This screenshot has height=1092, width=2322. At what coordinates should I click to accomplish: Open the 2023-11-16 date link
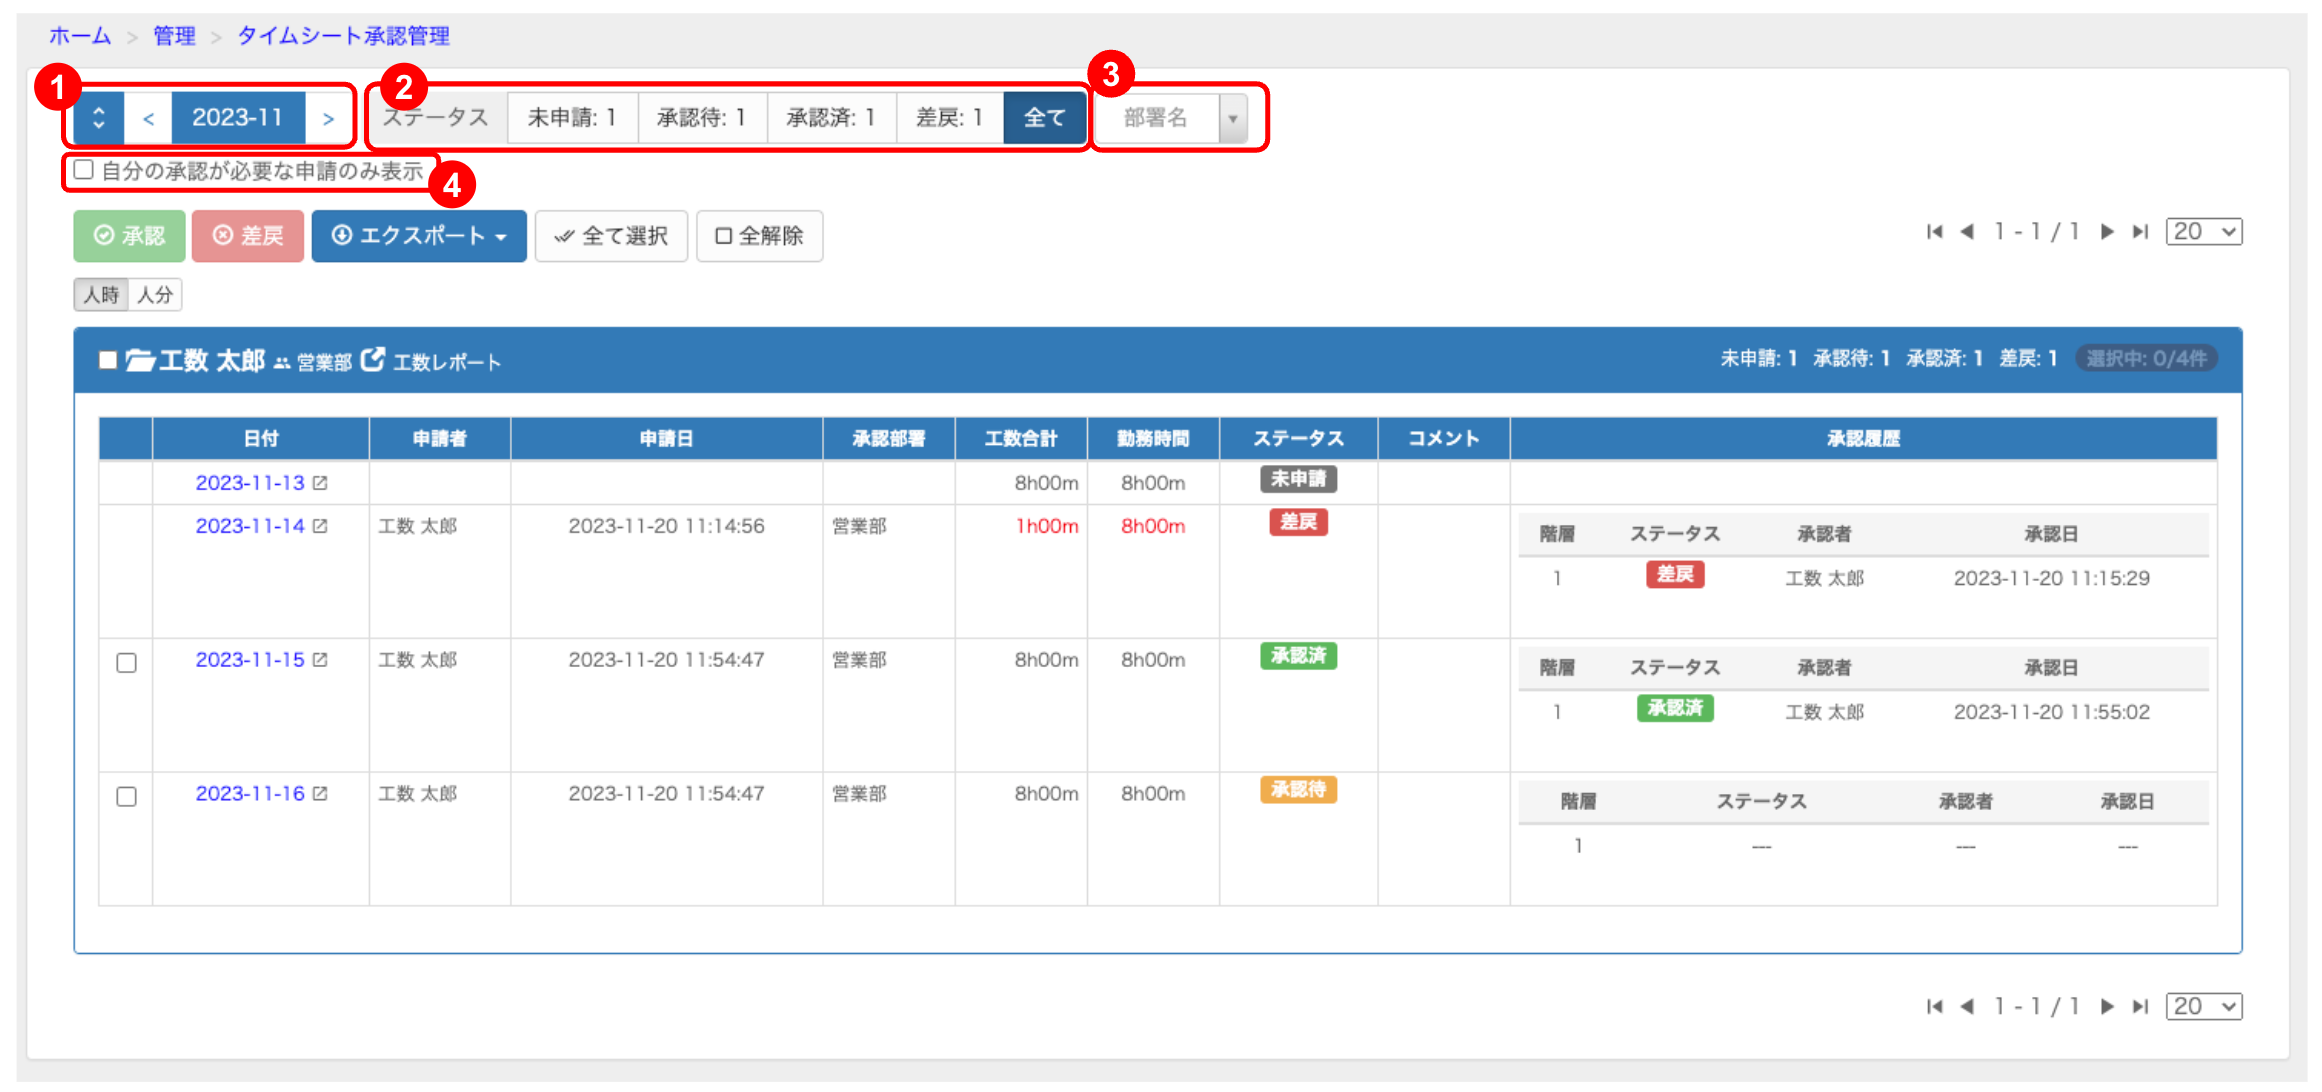250,794
